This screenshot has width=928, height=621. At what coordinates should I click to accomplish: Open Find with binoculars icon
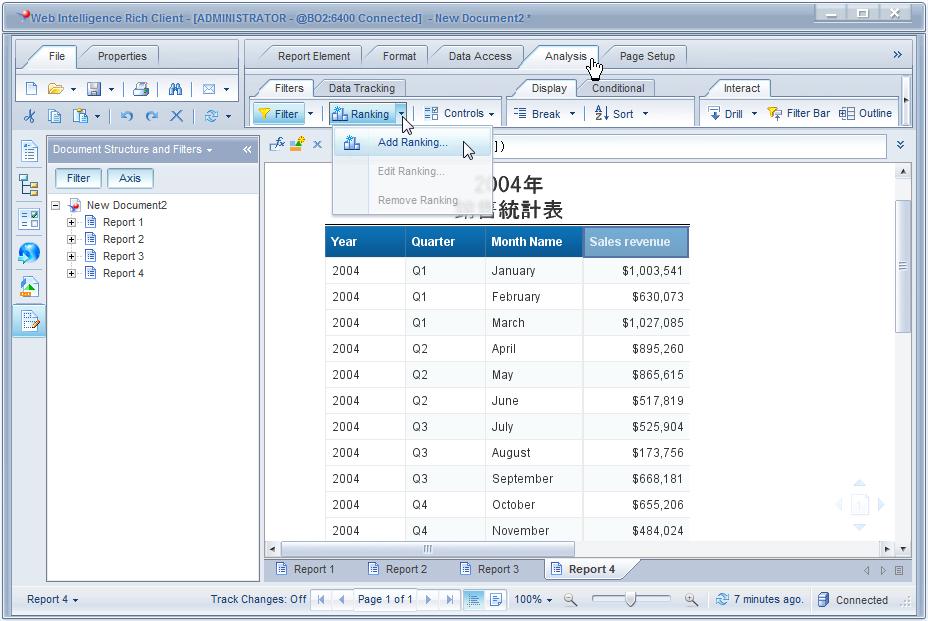175,89
